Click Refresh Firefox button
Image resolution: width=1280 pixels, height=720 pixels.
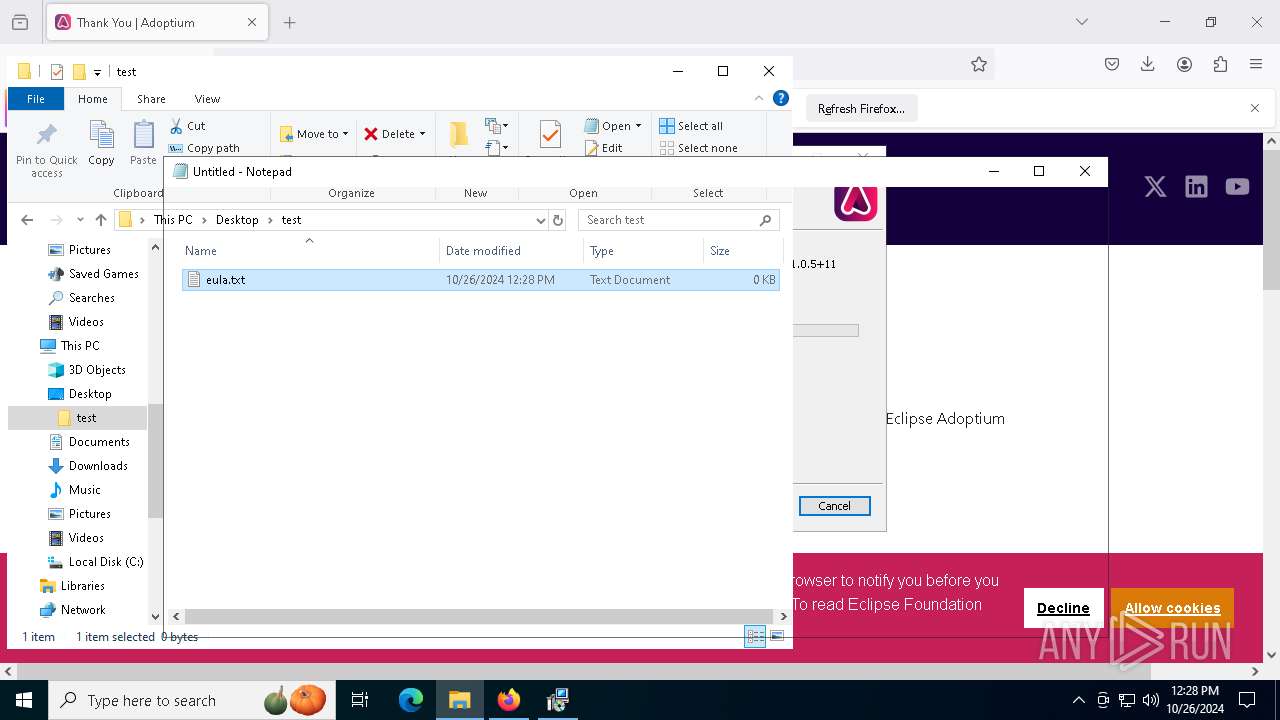(x=861, y=108)
